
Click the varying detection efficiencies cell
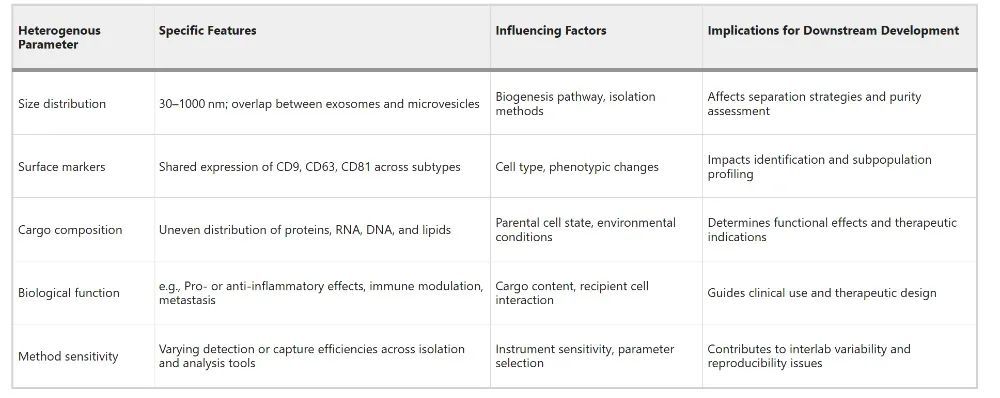pos(312,357)
